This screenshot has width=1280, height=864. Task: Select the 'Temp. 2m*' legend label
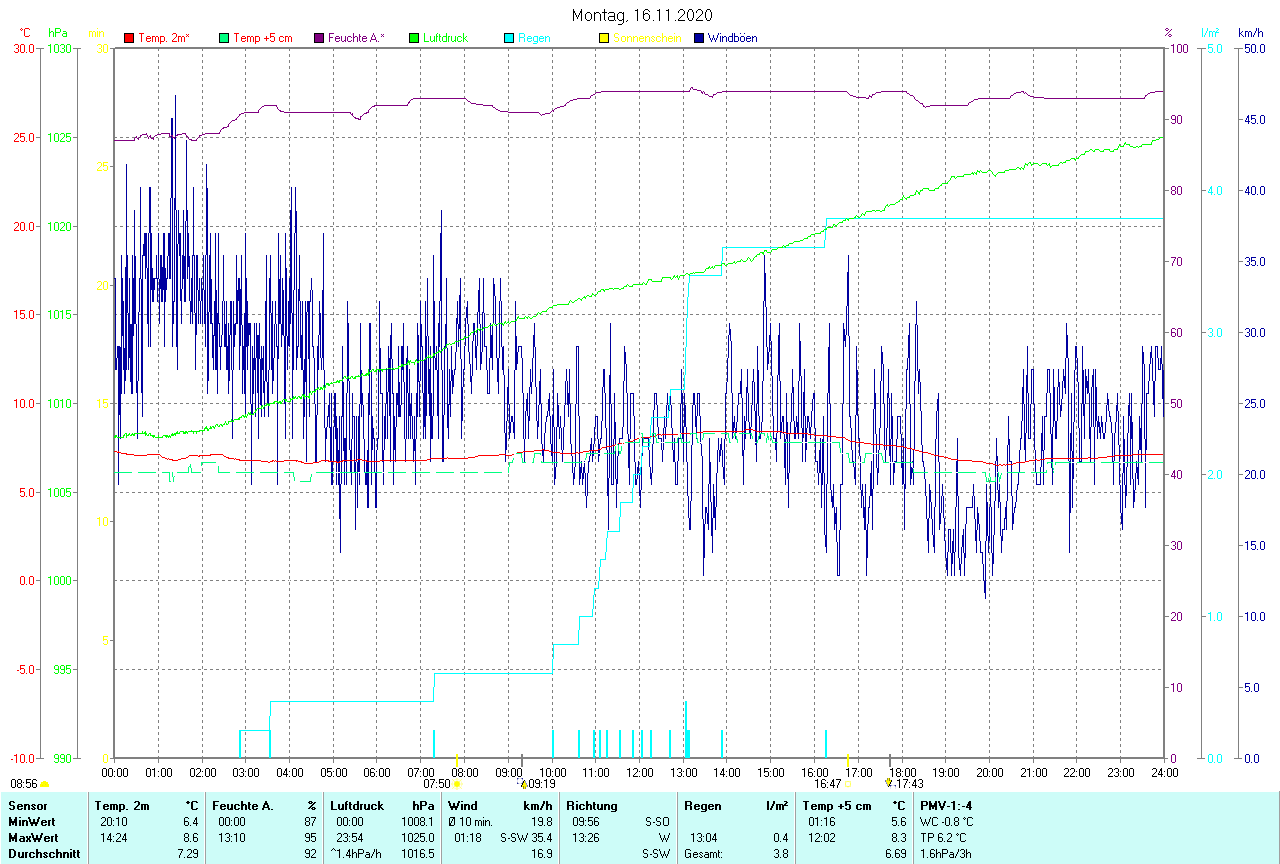point(164,38)
